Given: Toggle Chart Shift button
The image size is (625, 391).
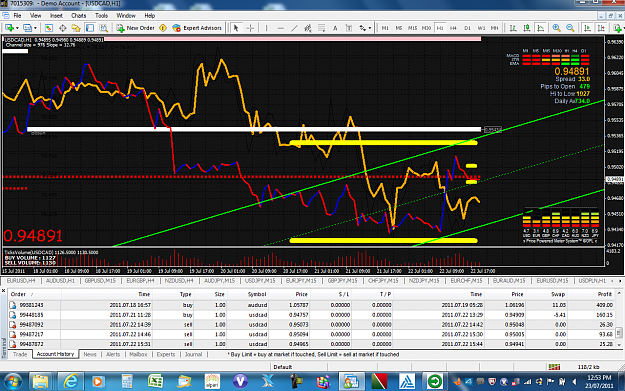Looking at the screenshot, I should pos(601,28).
